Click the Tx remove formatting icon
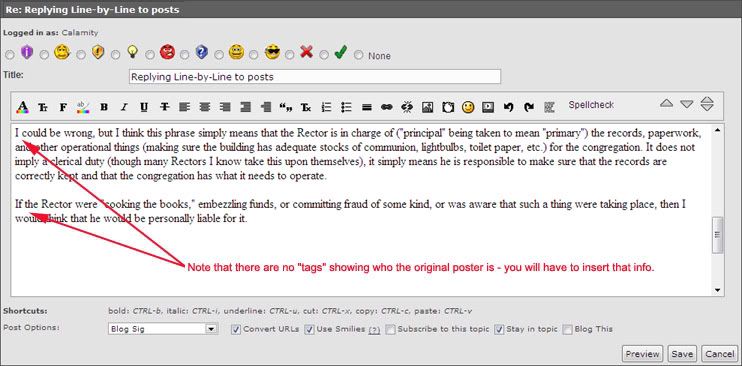This screenshot has width=742, height=366. [306, 107]
